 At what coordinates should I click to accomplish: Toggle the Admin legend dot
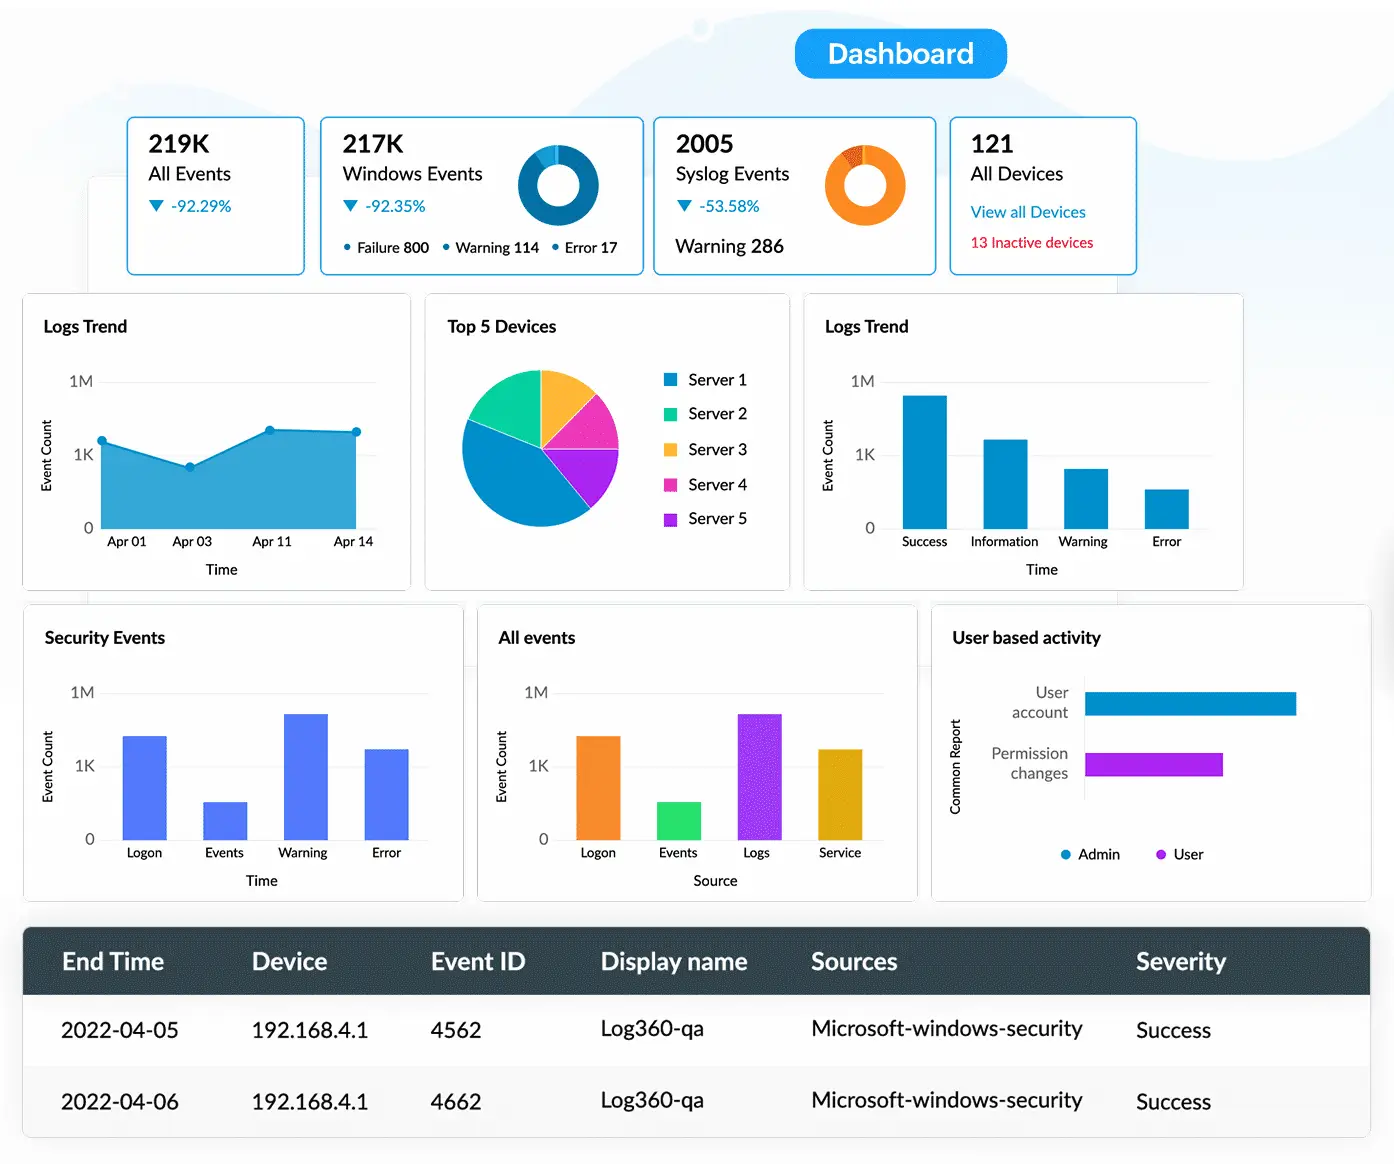1066,855
